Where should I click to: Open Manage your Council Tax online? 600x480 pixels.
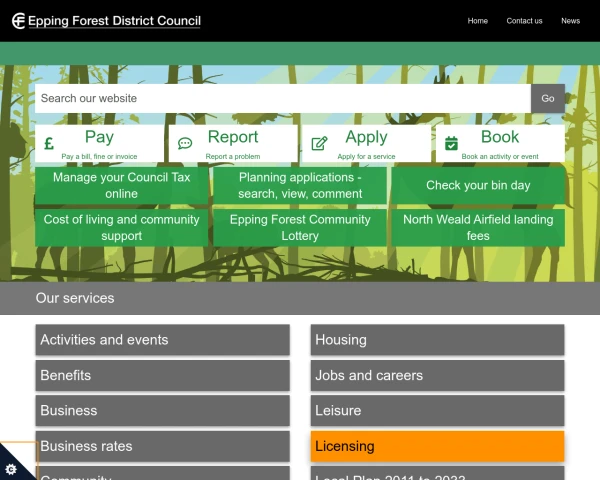point(122,185)
